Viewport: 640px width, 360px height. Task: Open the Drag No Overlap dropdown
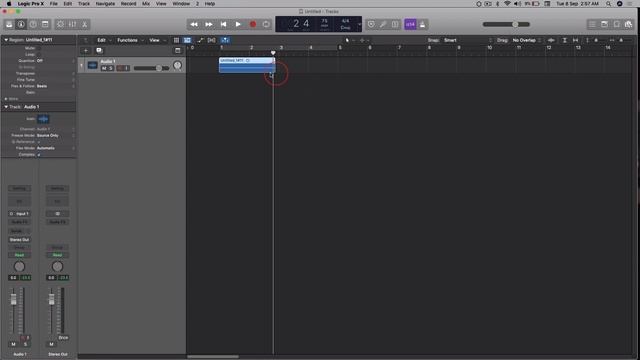click(527, 40)
